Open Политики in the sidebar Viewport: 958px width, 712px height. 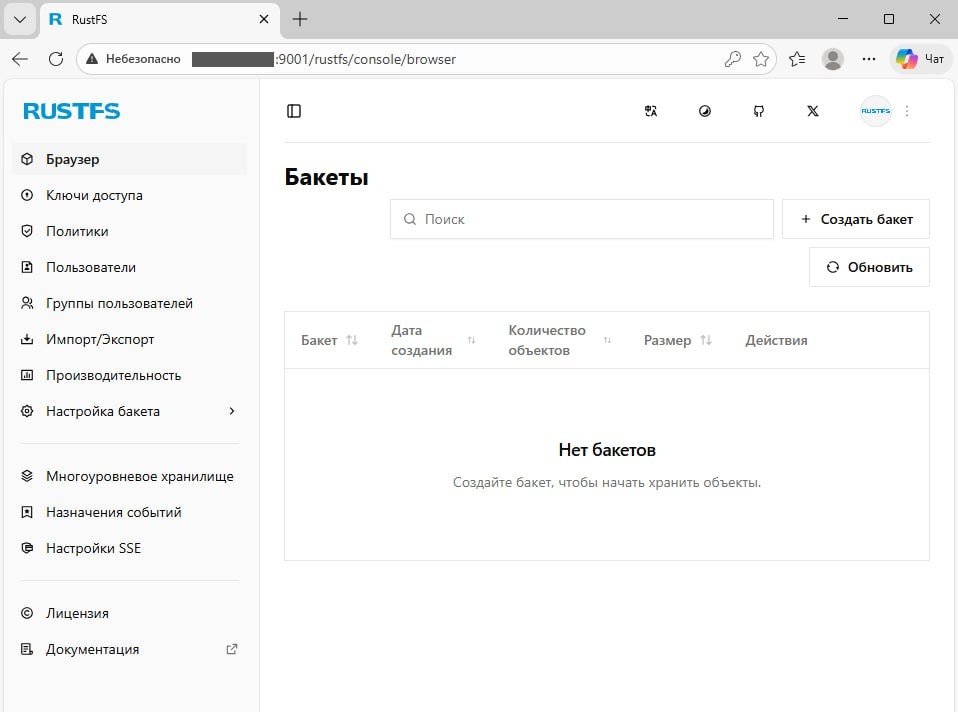coord(130,231)
